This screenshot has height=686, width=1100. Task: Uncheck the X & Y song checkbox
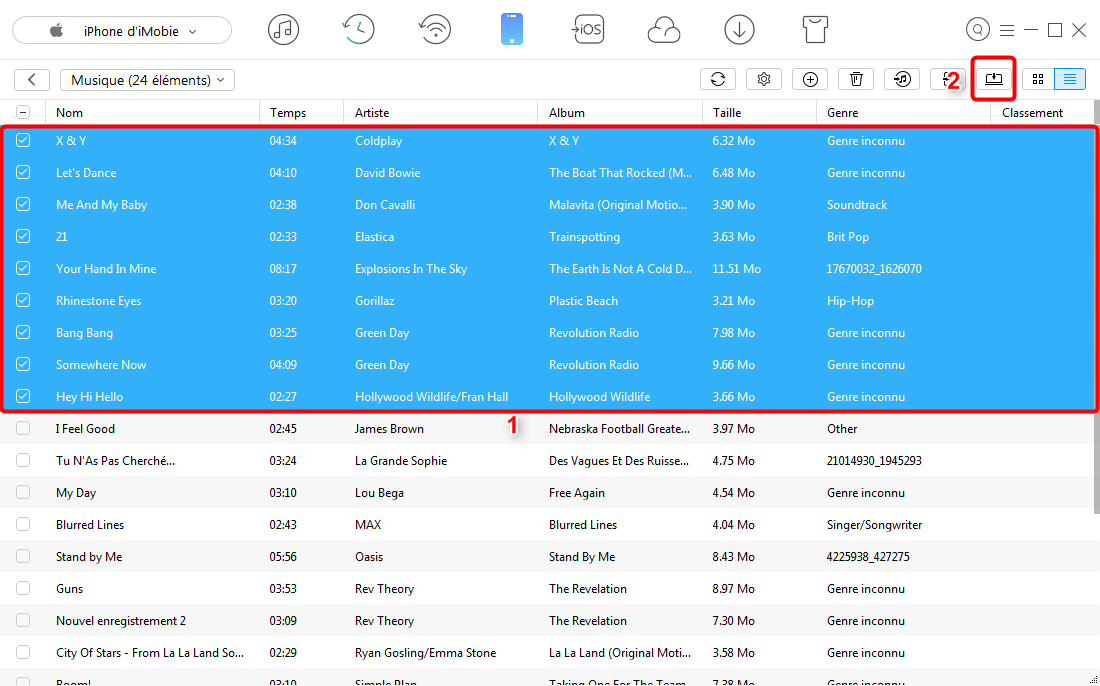(x=23, y=140)
